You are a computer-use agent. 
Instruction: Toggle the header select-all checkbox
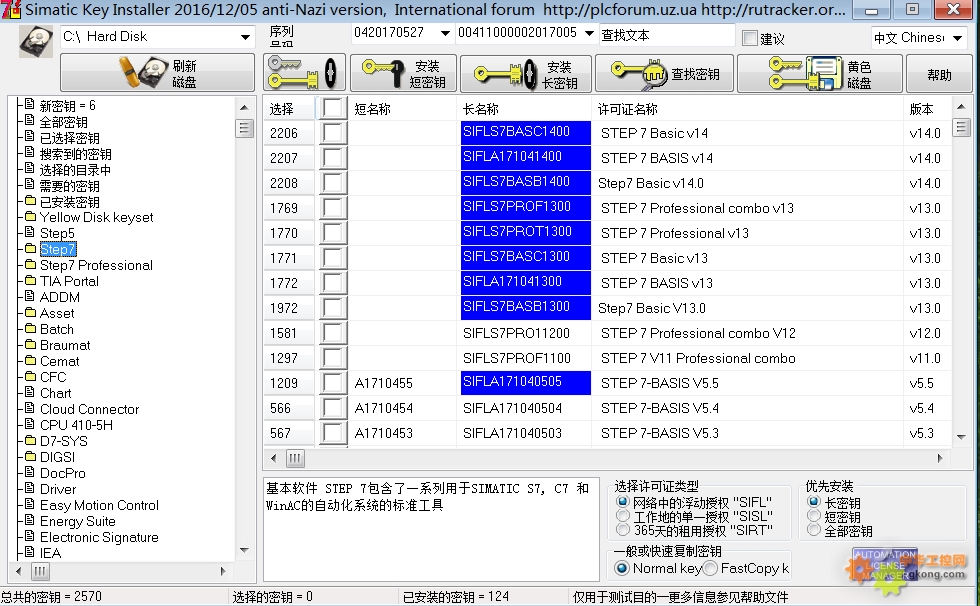(x=333, y=108)
